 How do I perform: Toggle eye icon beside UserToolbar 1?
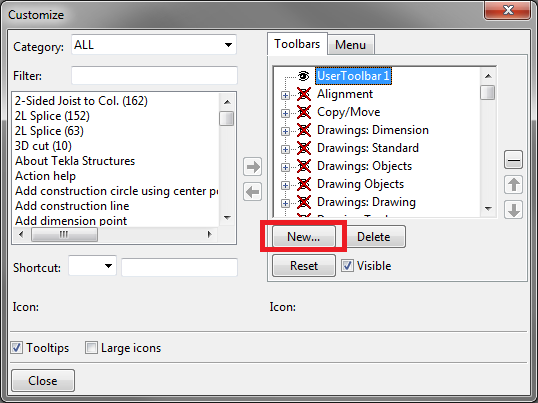[x=303, y=76]
